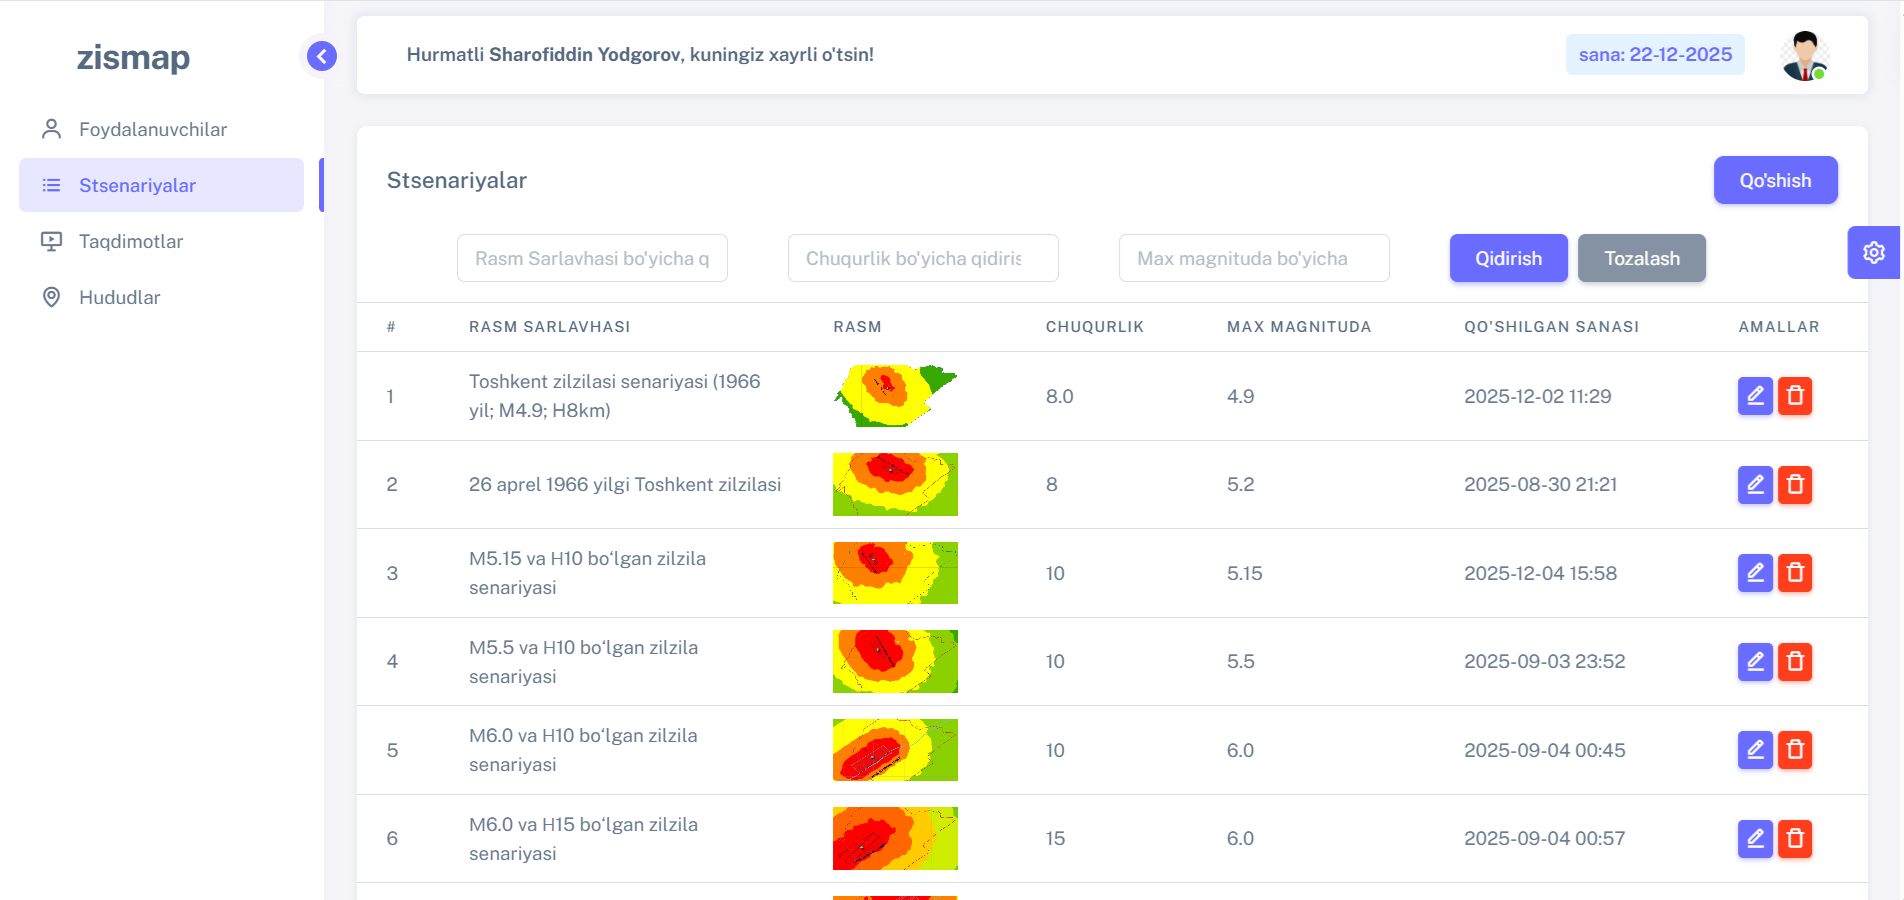The height and width of the screenshot is (900, 1904).
Task: Navigate to Hududlar section
Action: click(x=119, y=297)
